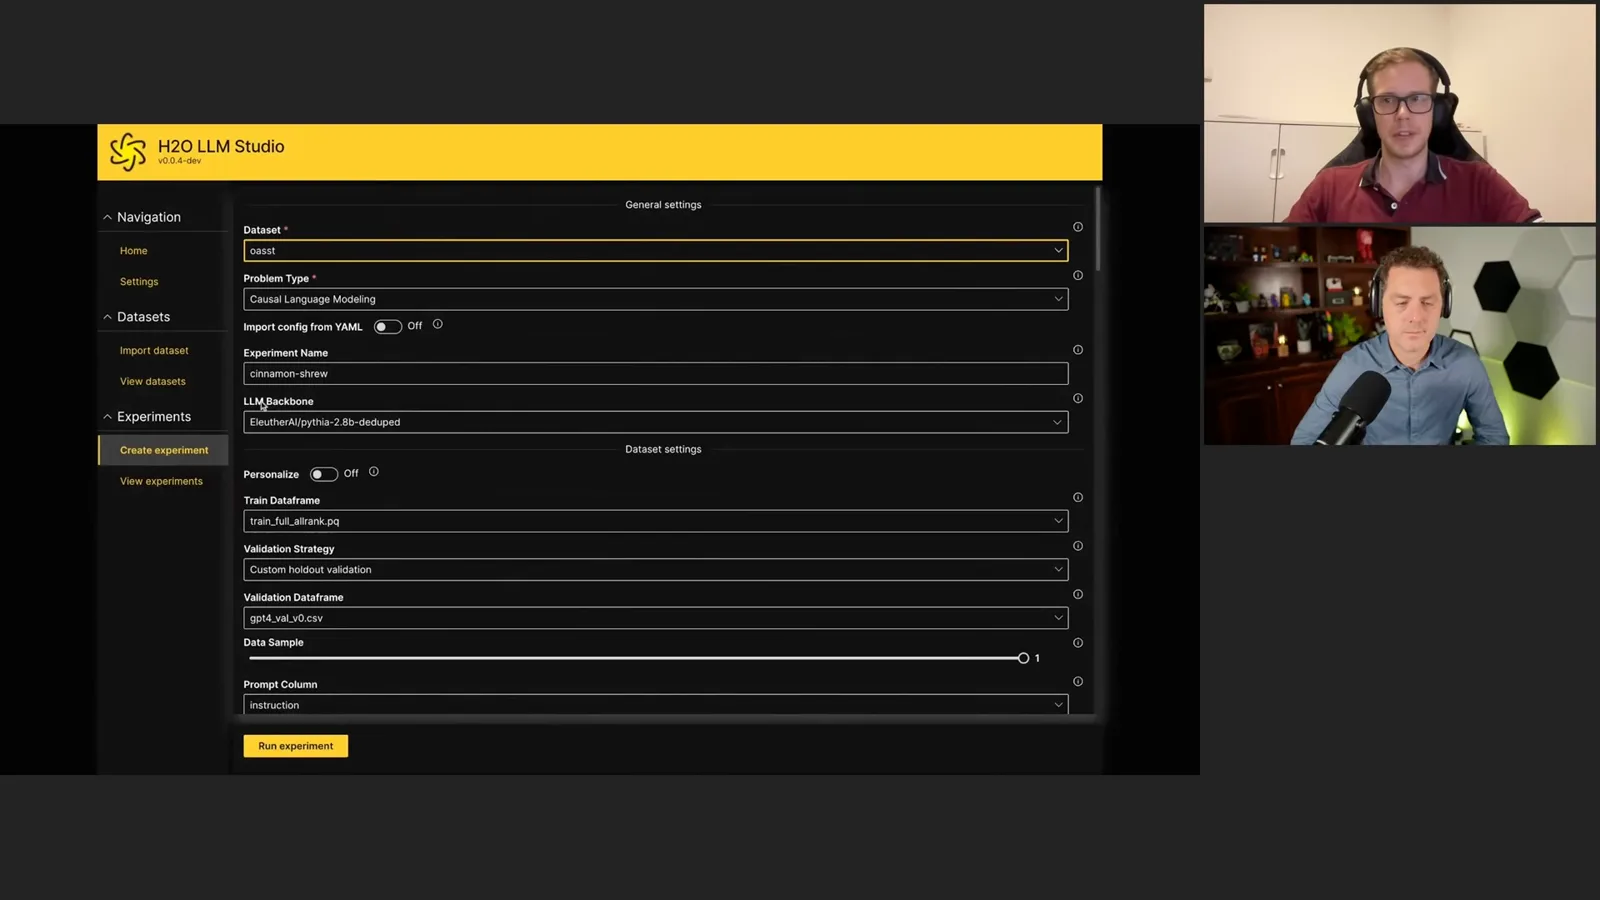The image size is (1600, 900).
Task: Open info icon for LLM Backbone
Action: pyautogui.click(x=1078, y=398)
